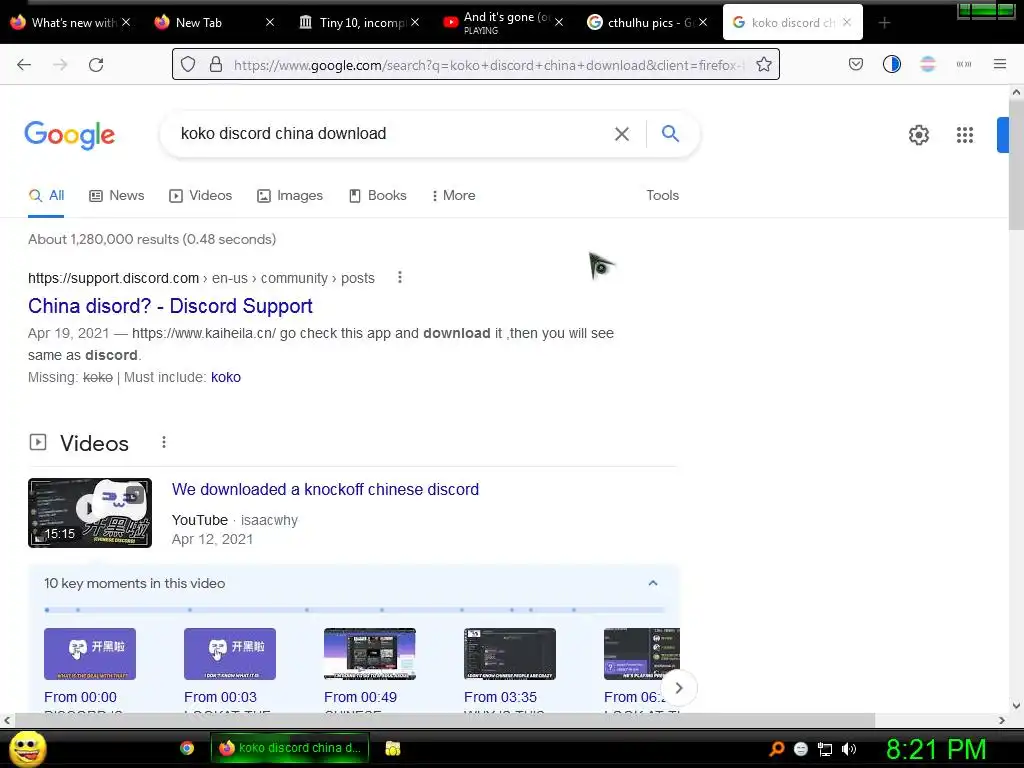Clear the Google search box
Viewport: 1024px width, 768px height.
622,134
